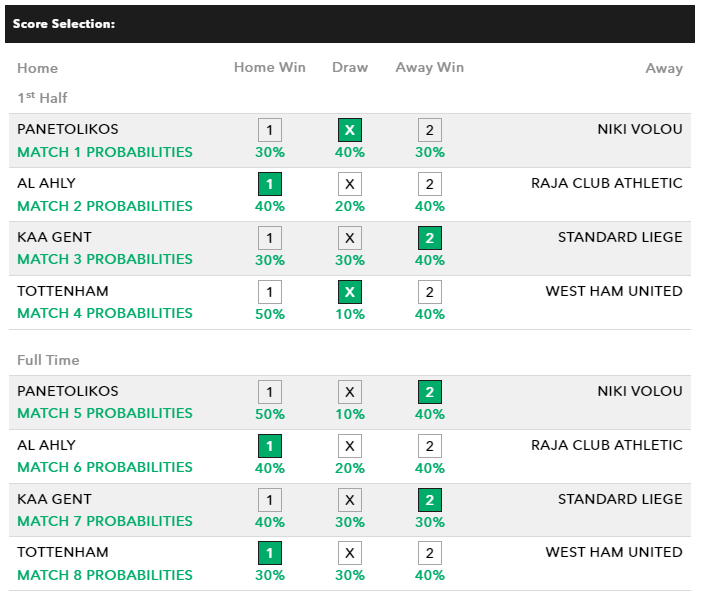Viewport: 701px width, 594px height.
Task: Pick Away Win for Niki Volou 1st Half
Action: 429,130
